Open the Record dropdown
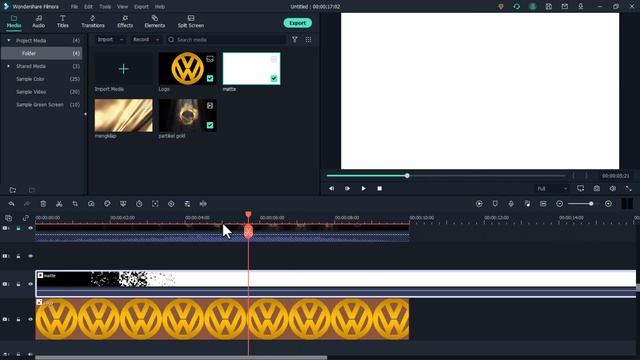640x360 pixels. pyautogui.click(x=146, y=40)
